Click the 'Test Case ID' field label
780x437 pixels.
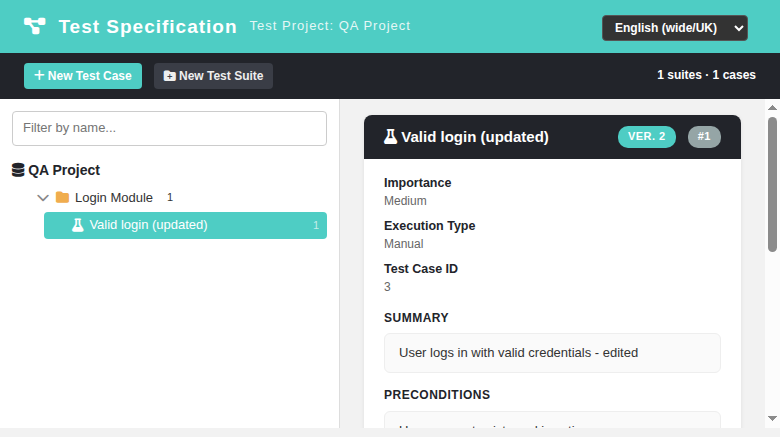421,269
